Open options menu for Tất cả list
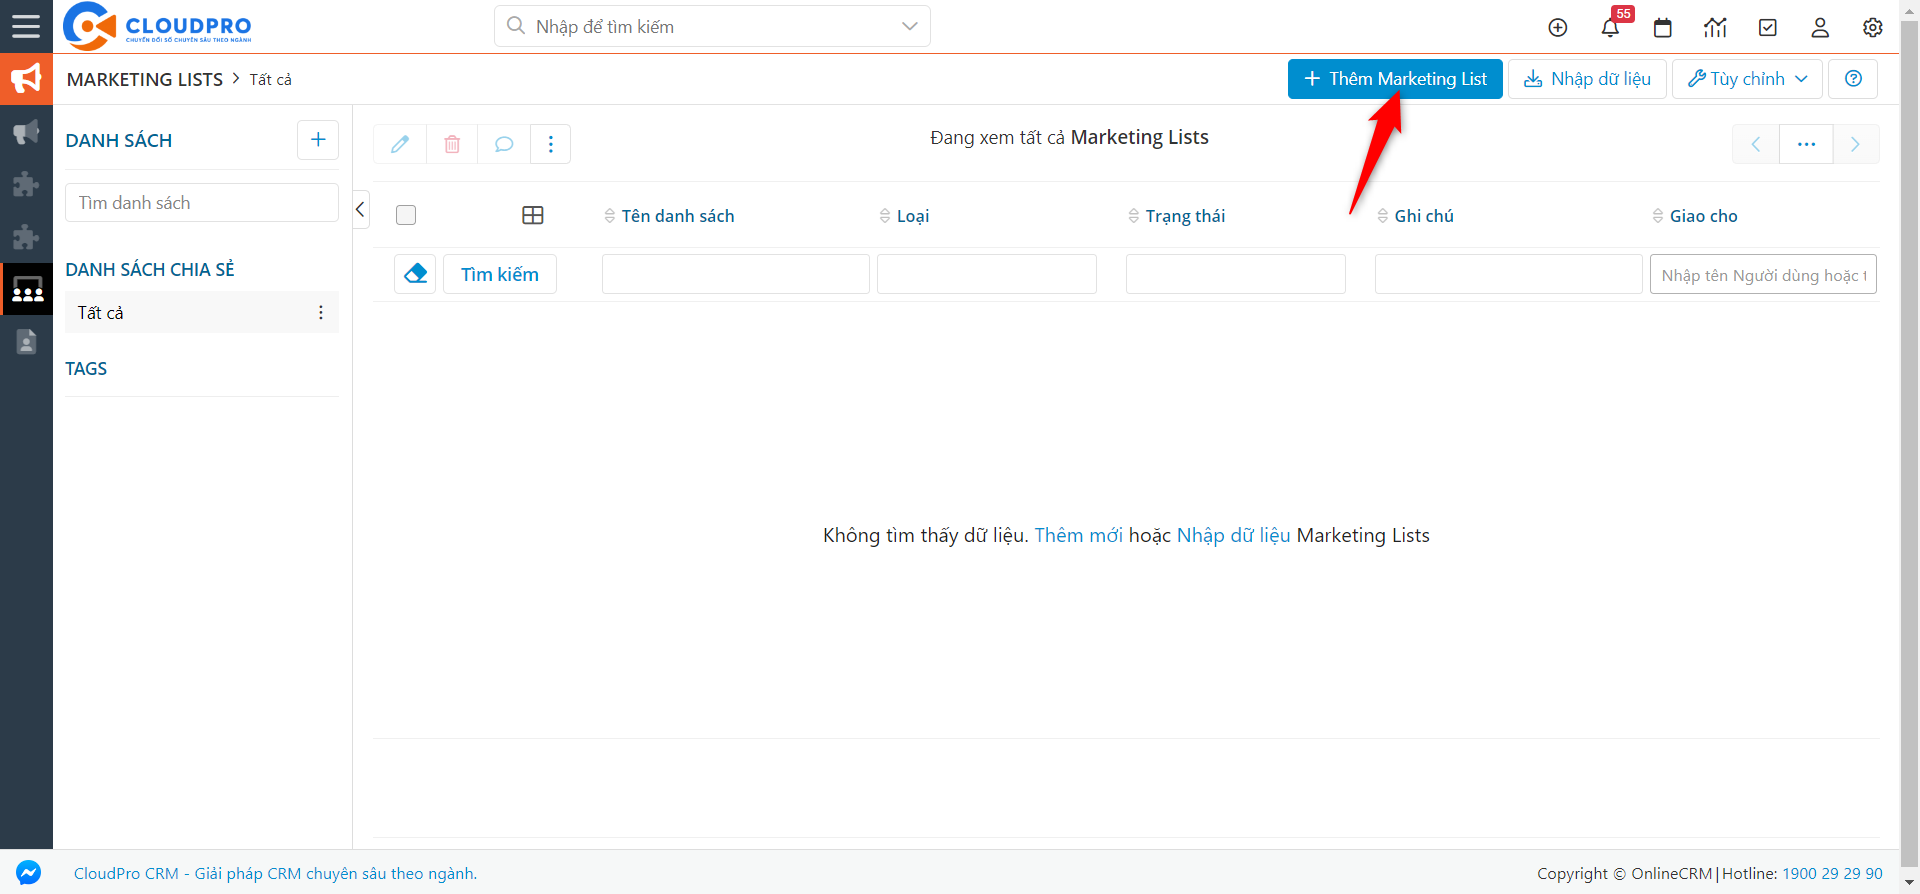 (x=321, y=312)
